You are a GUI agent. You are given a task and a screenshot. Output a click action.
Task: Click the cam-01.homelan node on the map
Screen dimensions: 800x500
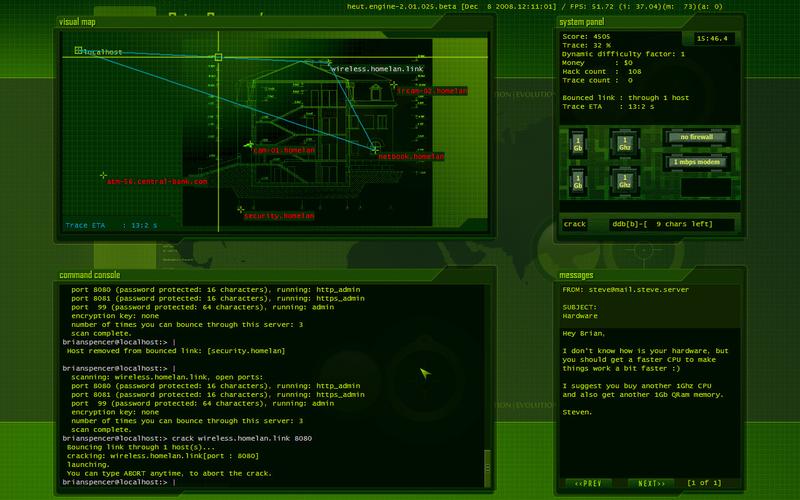tap(250, 143)
